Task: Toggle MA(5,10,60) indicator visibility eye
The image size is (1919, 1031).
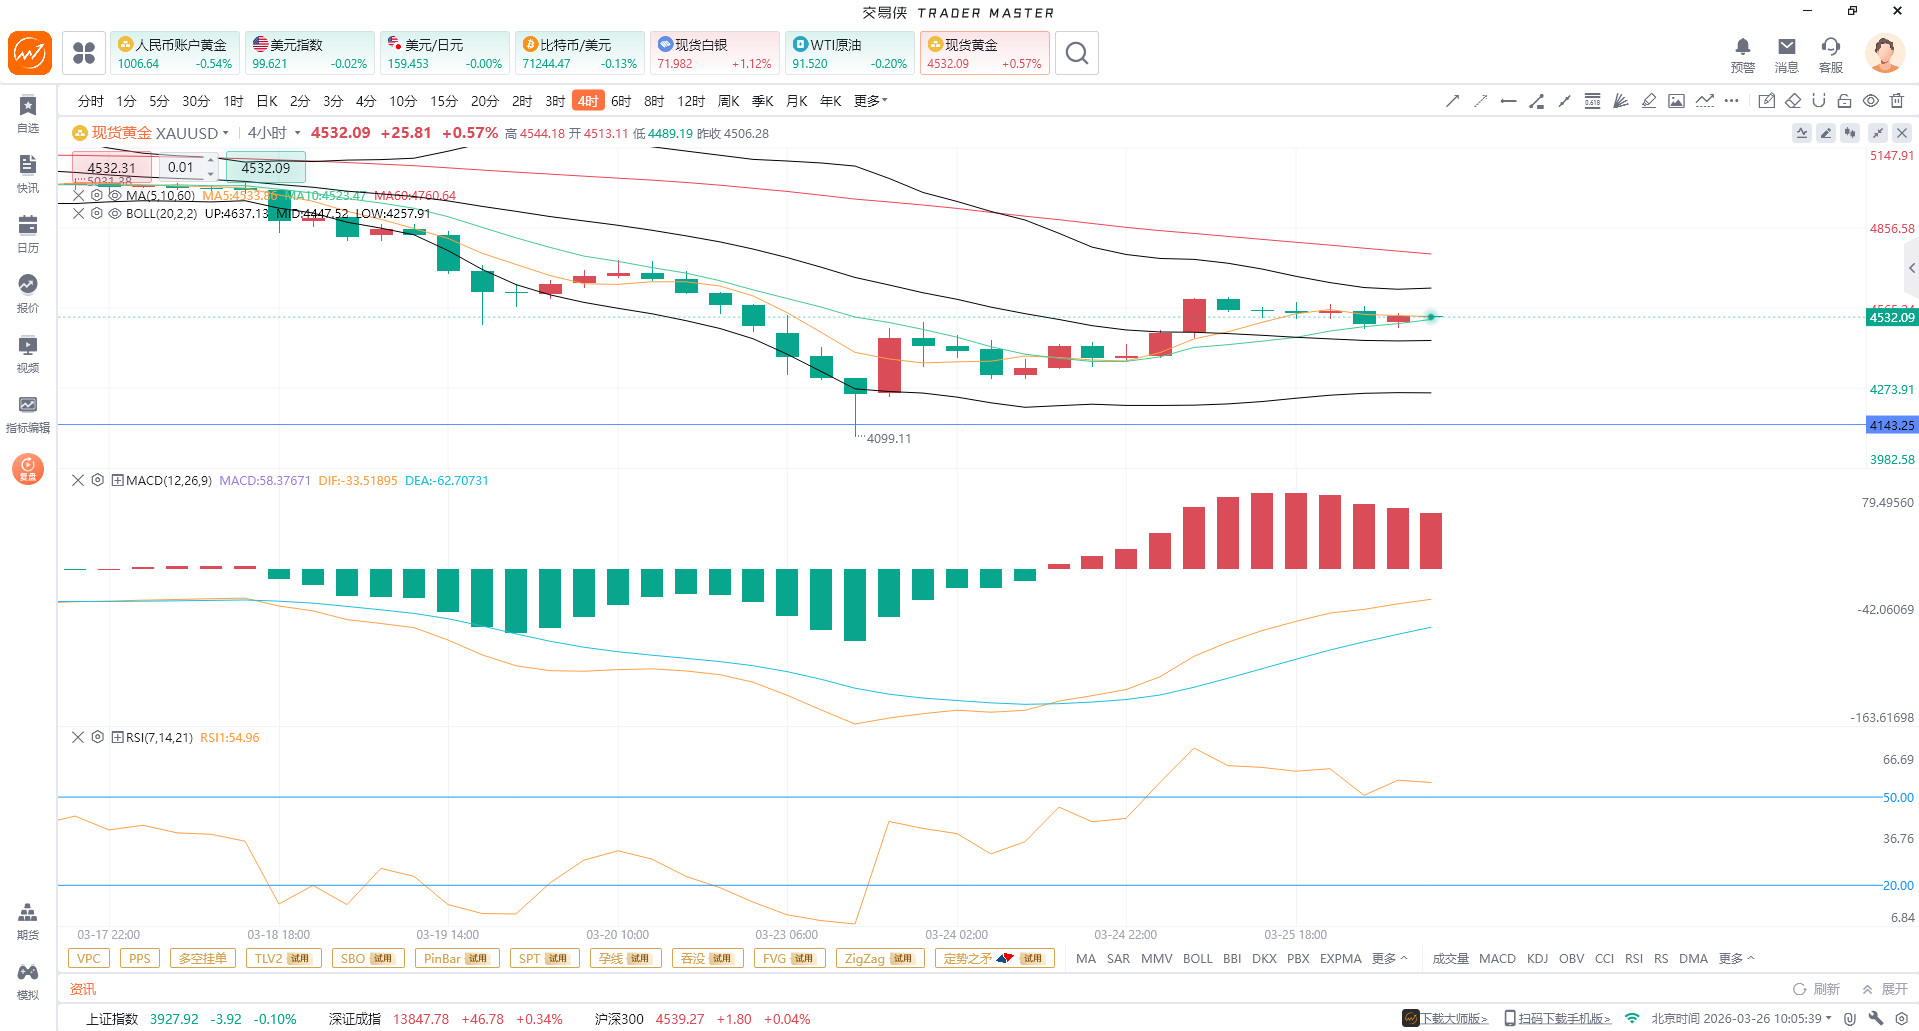Action: pos(115,196)
